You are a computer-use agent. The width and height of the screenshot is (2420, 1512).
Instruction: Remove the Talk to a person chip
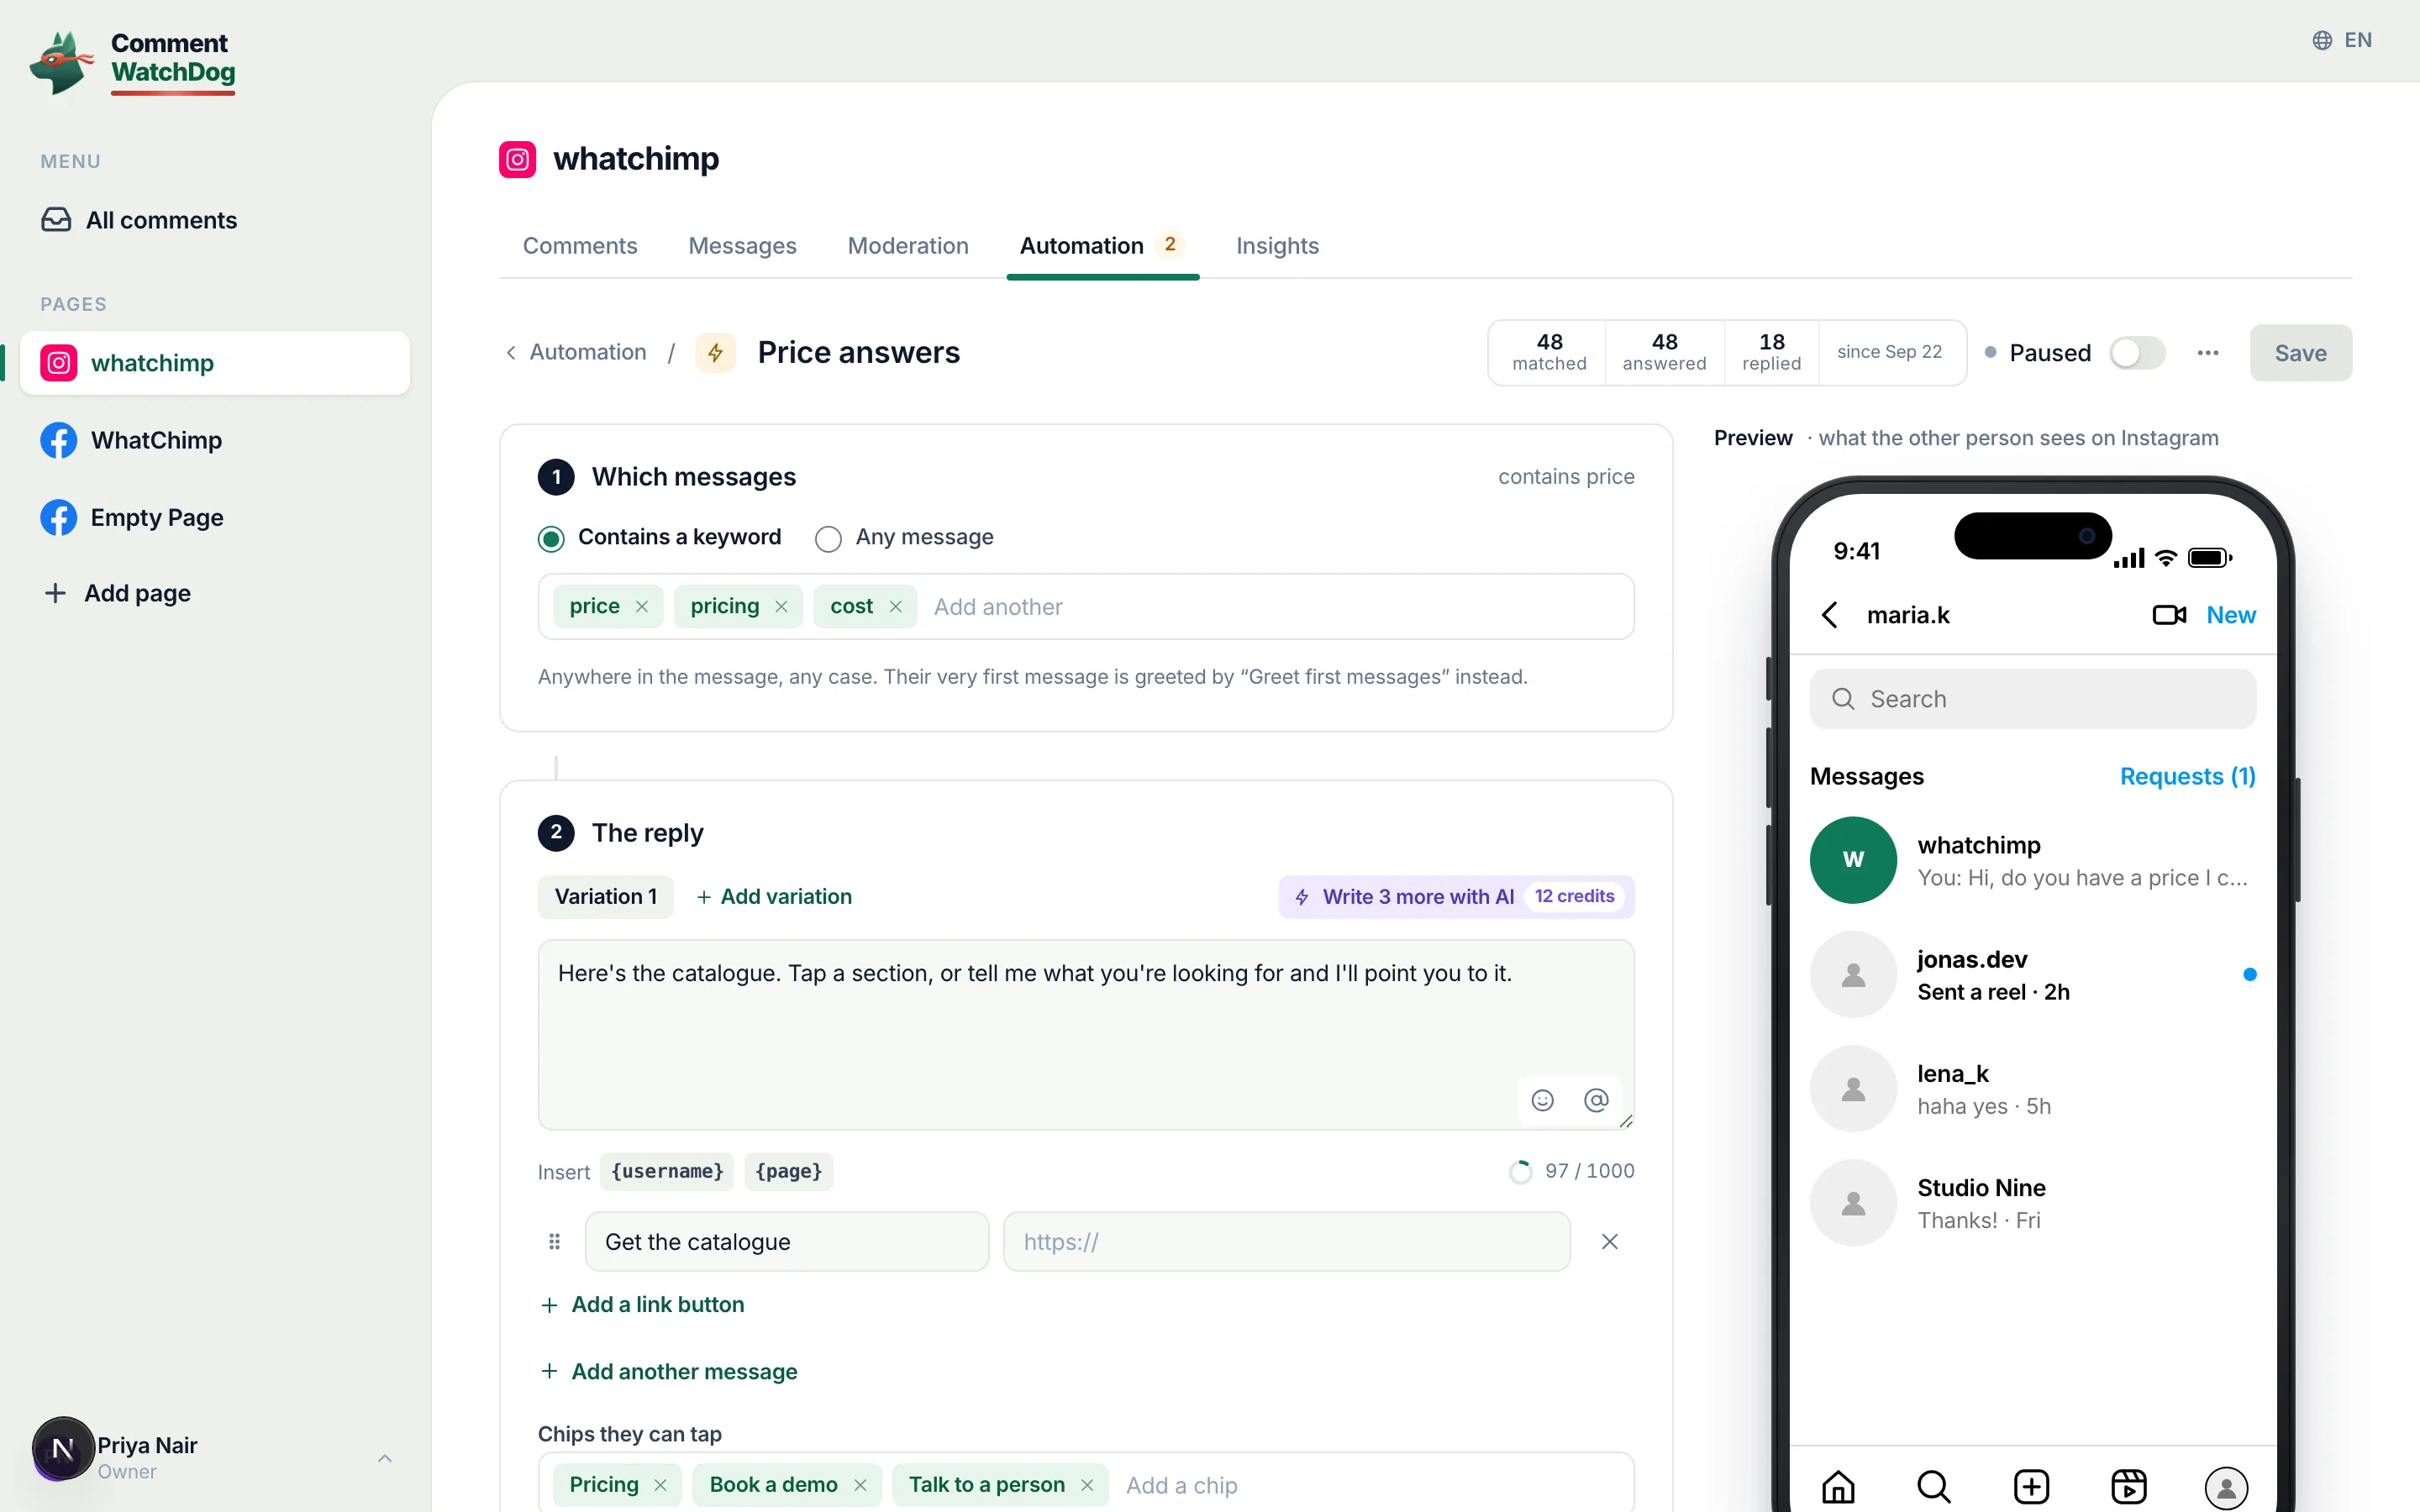[1087, 1485]
